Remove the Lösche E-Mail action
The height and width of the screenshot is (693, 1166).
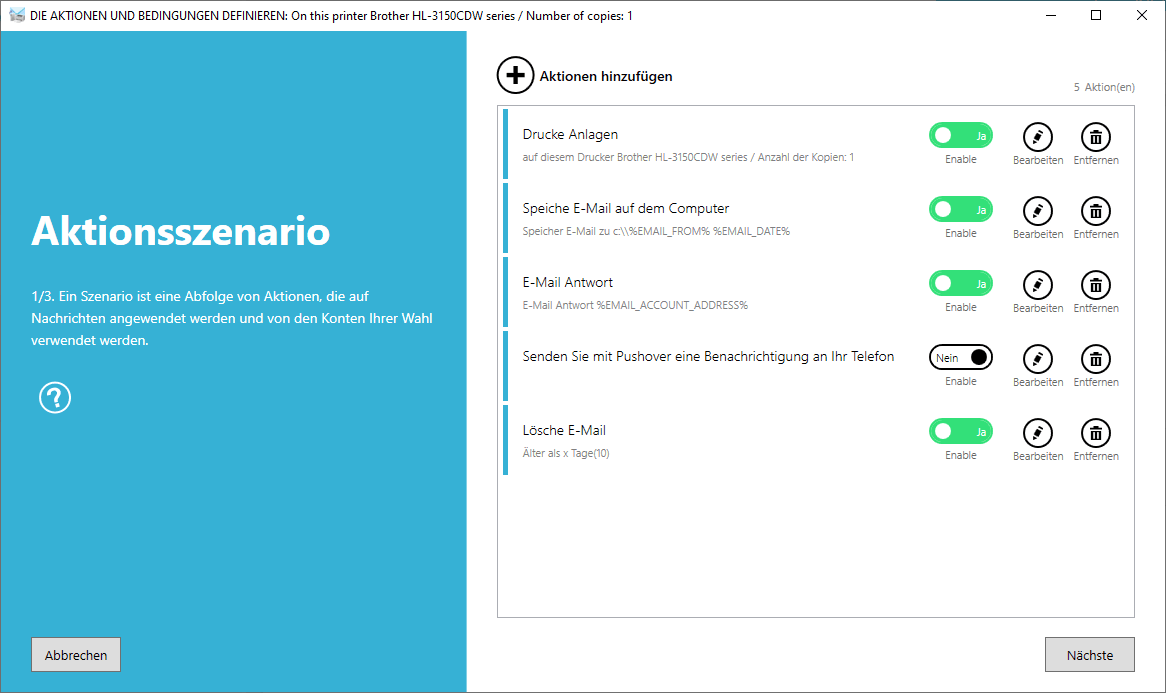(x=1095, y=433)
